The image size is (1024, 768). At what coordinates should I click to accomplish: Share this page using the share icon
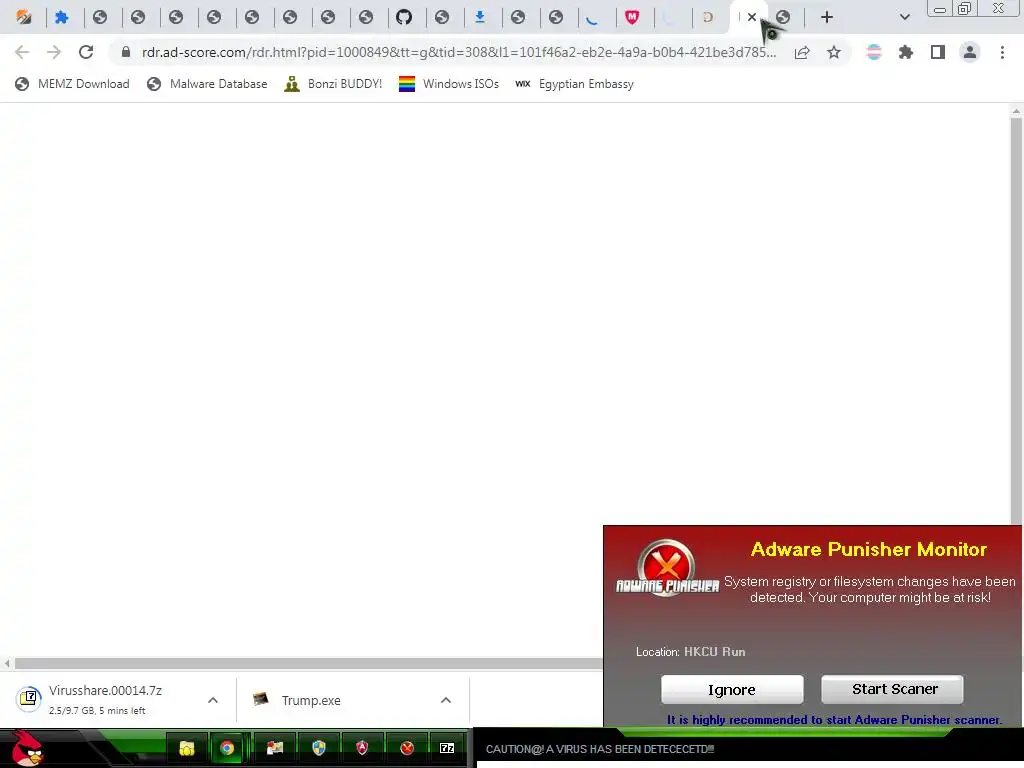pos(802,52)
